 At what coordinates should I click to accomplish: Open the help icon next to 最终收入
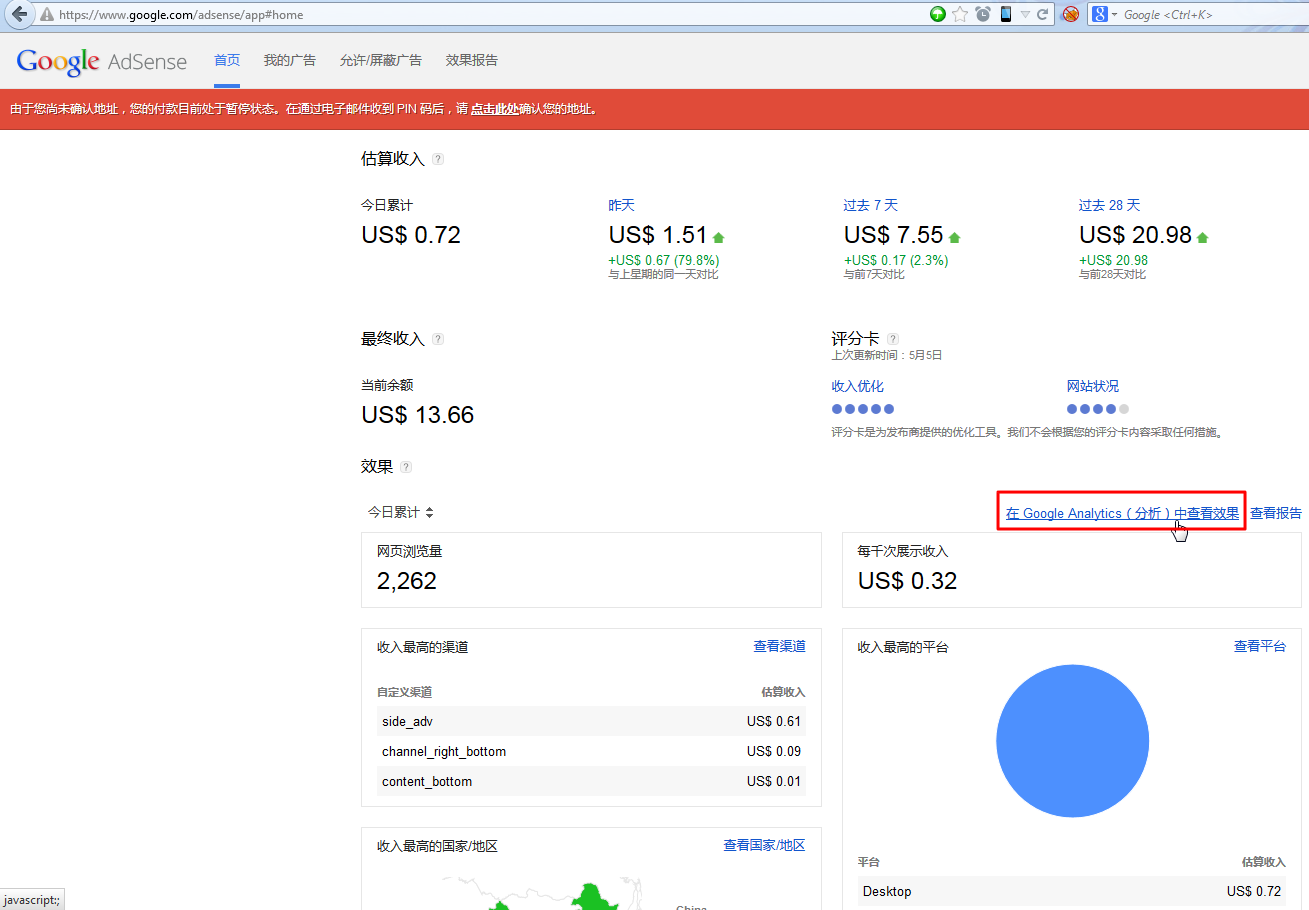coord(438,339)
